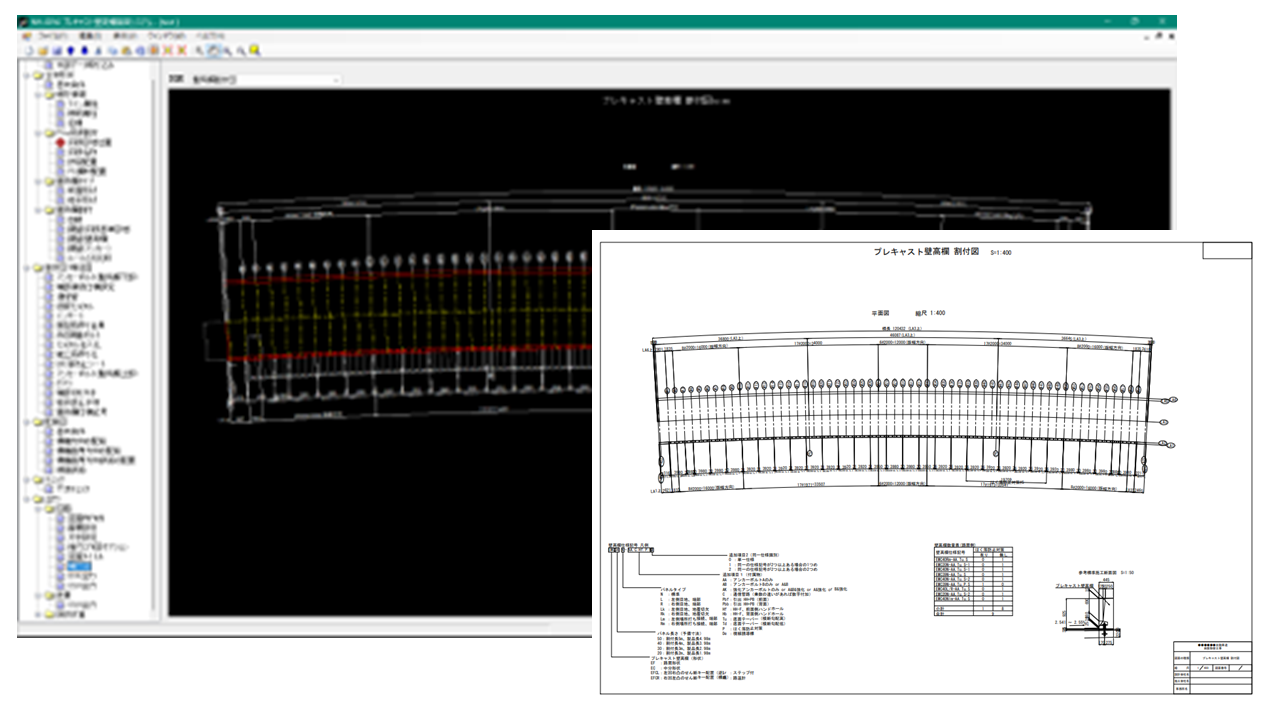
Task: Click the yellow magnifier icon in toolbar
Action: coord(255,50)
